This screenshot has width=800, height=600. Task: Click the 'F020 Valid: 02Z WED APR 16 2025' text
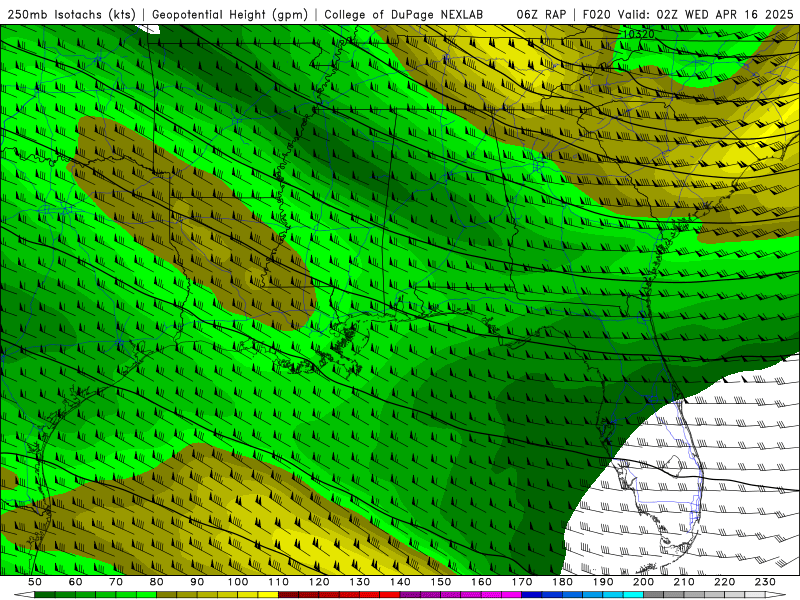pyautogui.click(x=688, y=15)
